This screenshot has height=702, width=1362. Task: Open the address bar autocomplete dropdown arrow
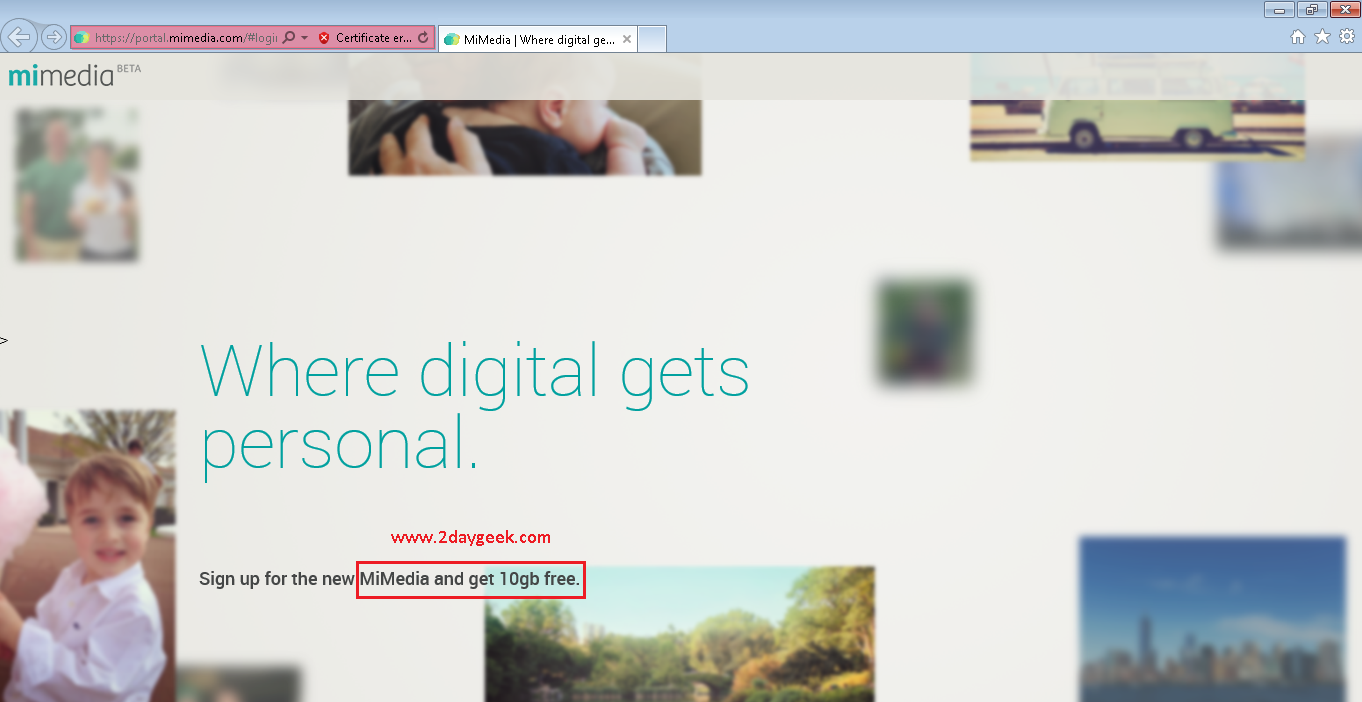click(304, 38)
